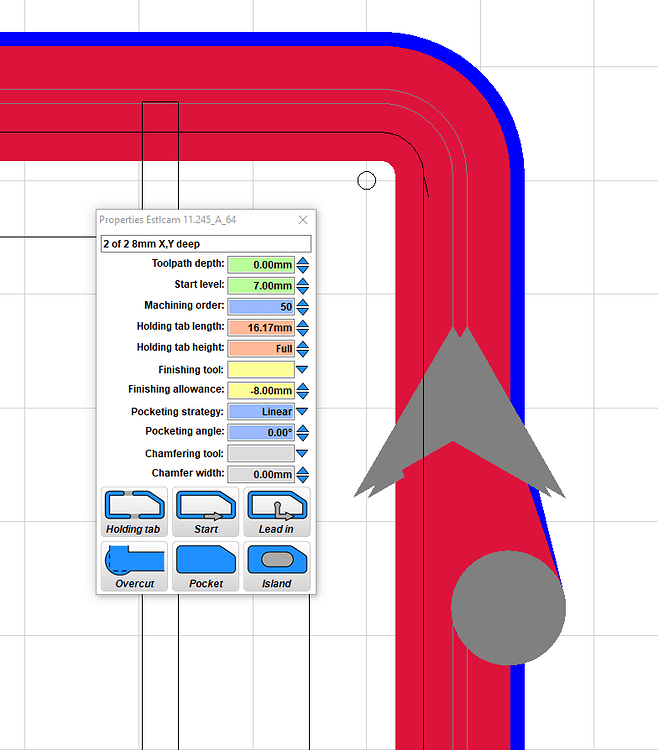
Task: Adjust Chamfer width stepper arrows
Action: 303,474
